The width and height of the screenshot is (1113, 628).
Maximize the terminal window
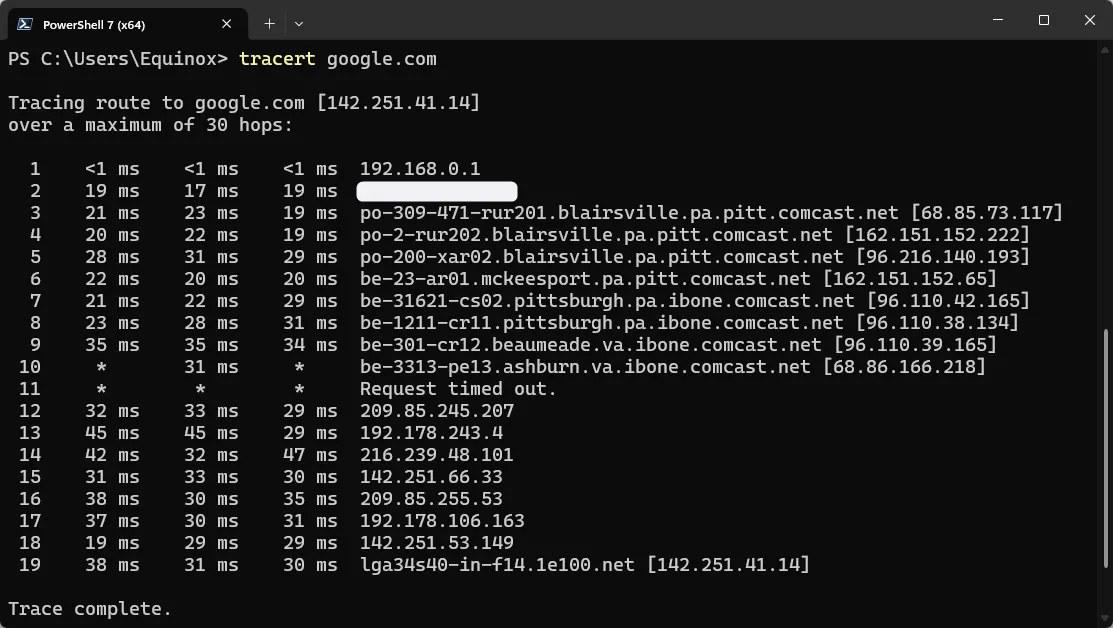point(1043,20)
